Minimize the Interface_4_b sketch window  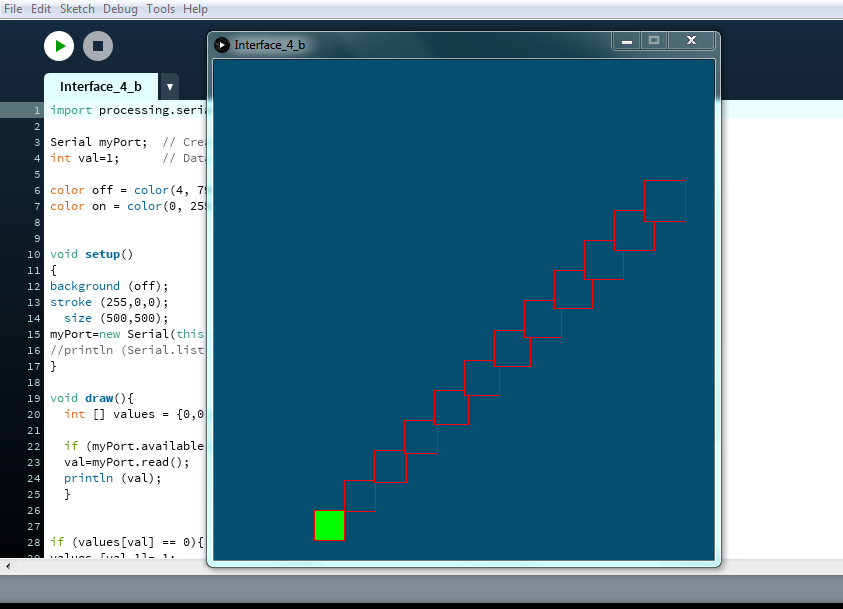pos(627,41)
